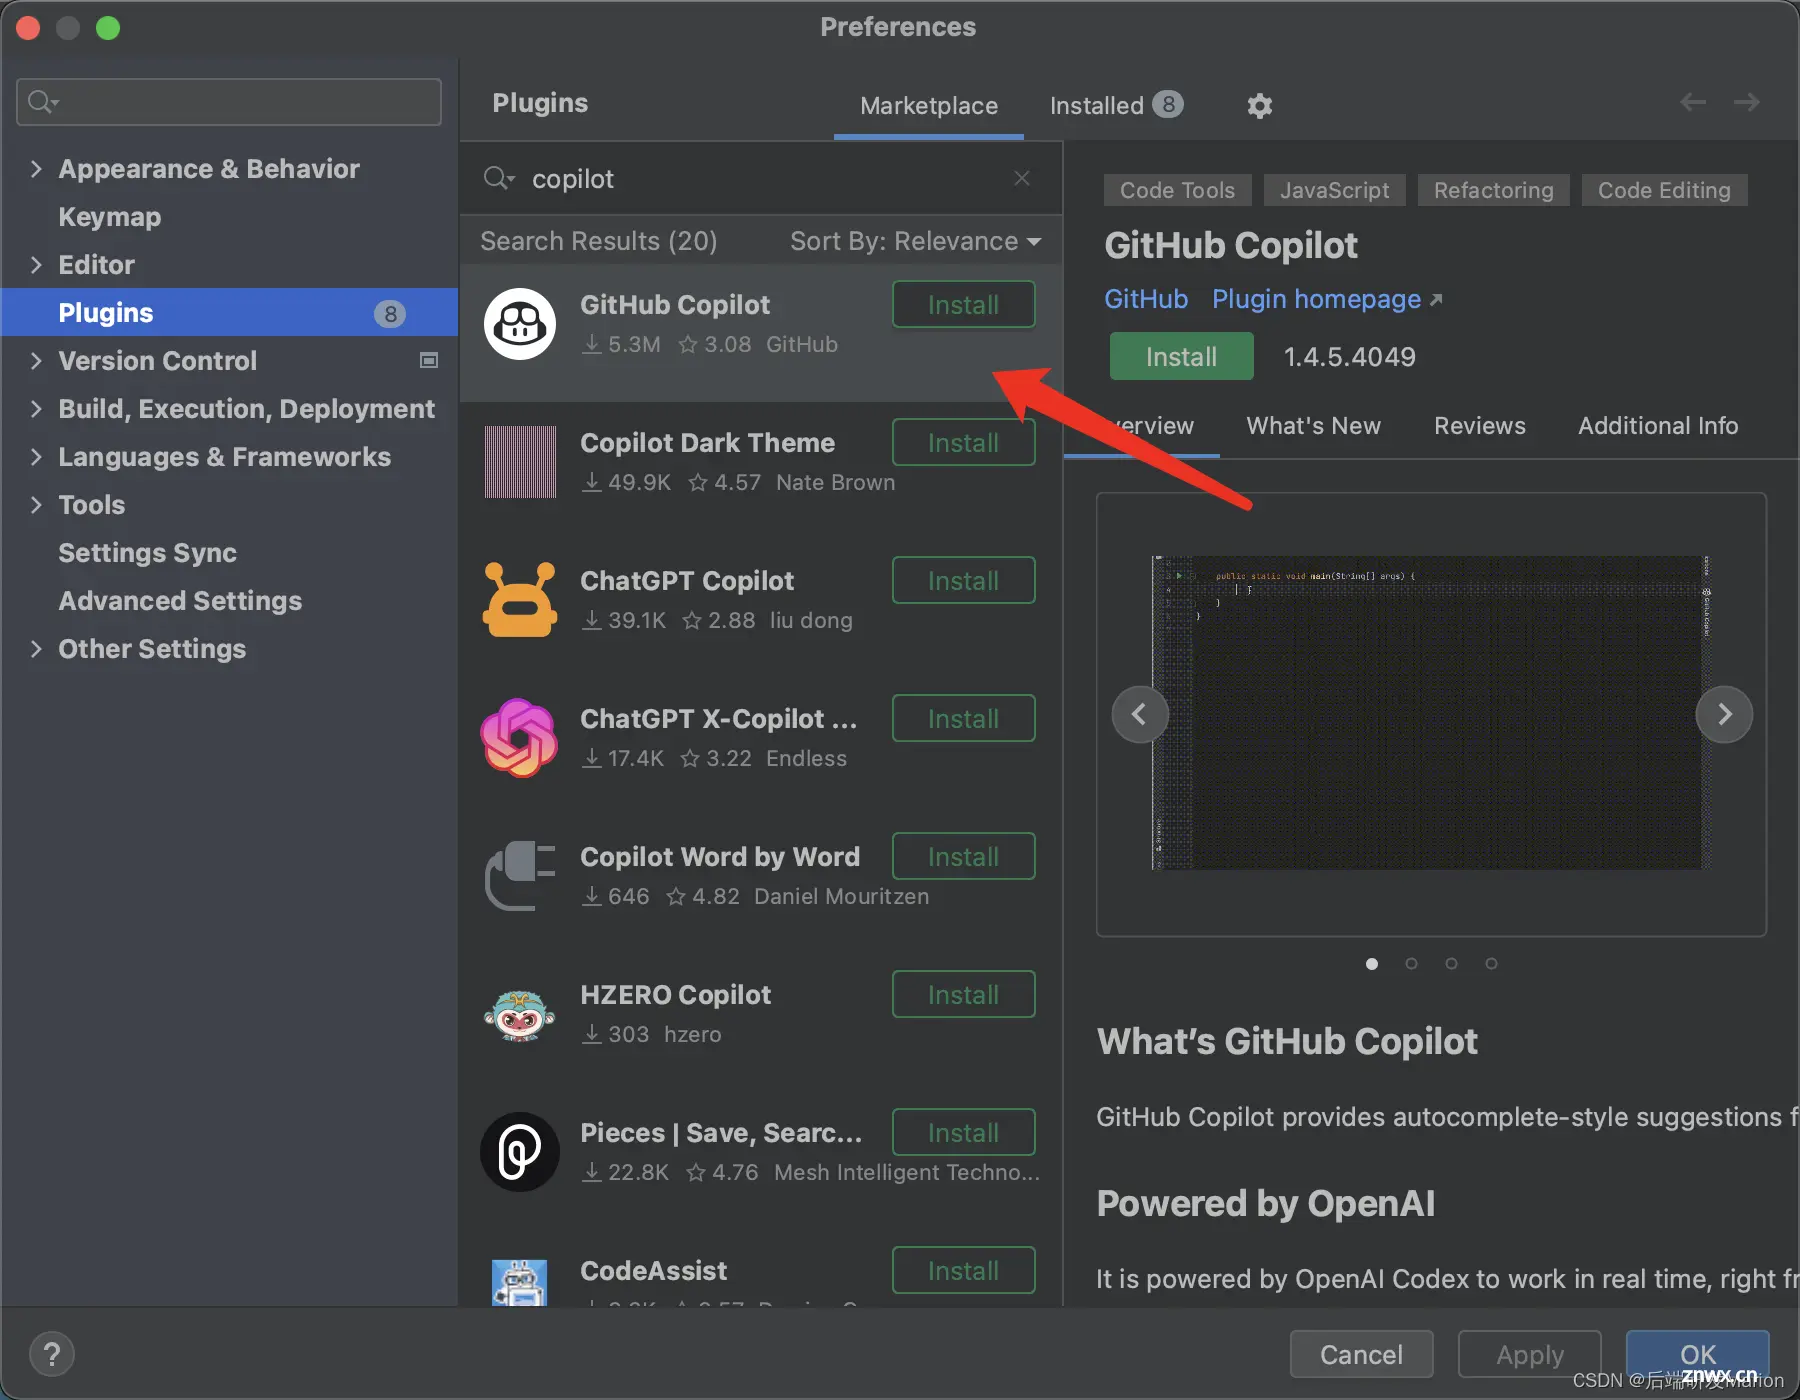
Task: Navigate forward with the right arrow
Action: [1747, 102]
